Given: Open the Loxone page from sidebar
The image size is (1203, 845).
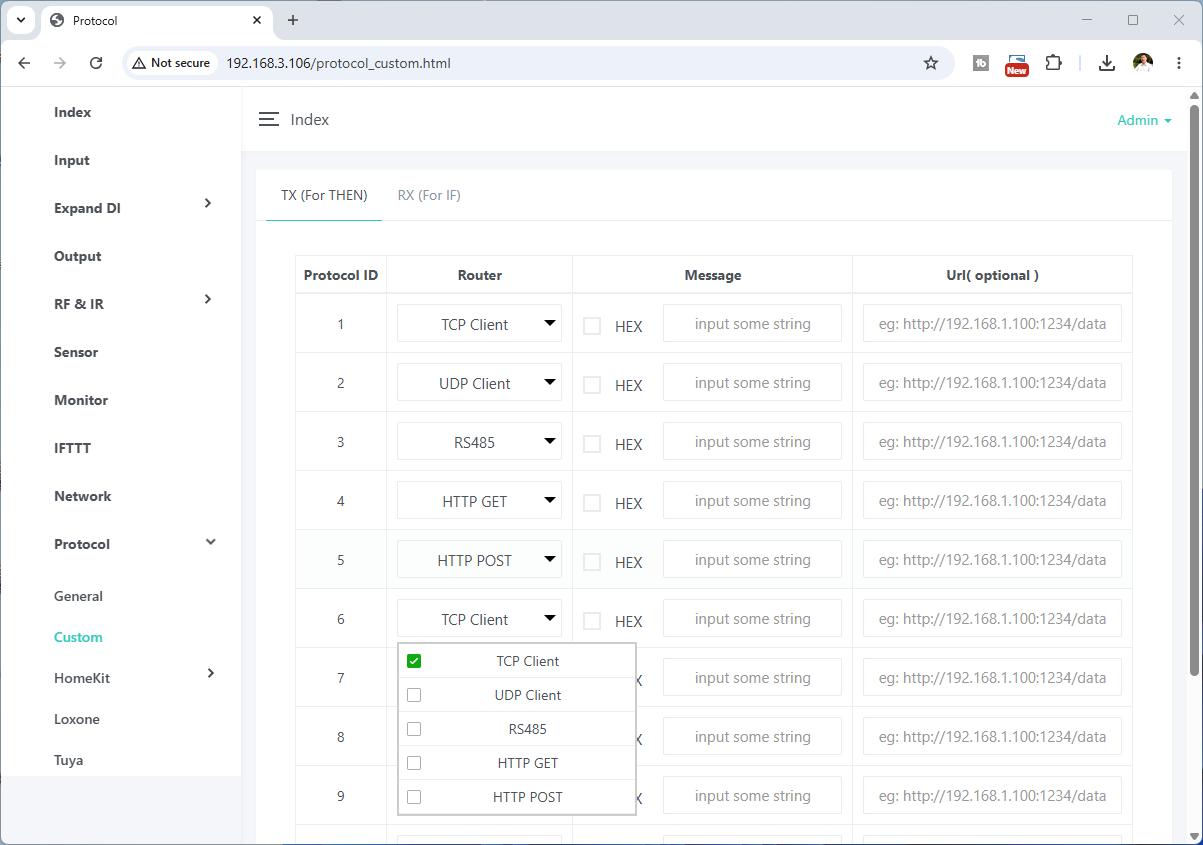Looking at the screenshot, I should pyautogui.click(x=77, y=719).
